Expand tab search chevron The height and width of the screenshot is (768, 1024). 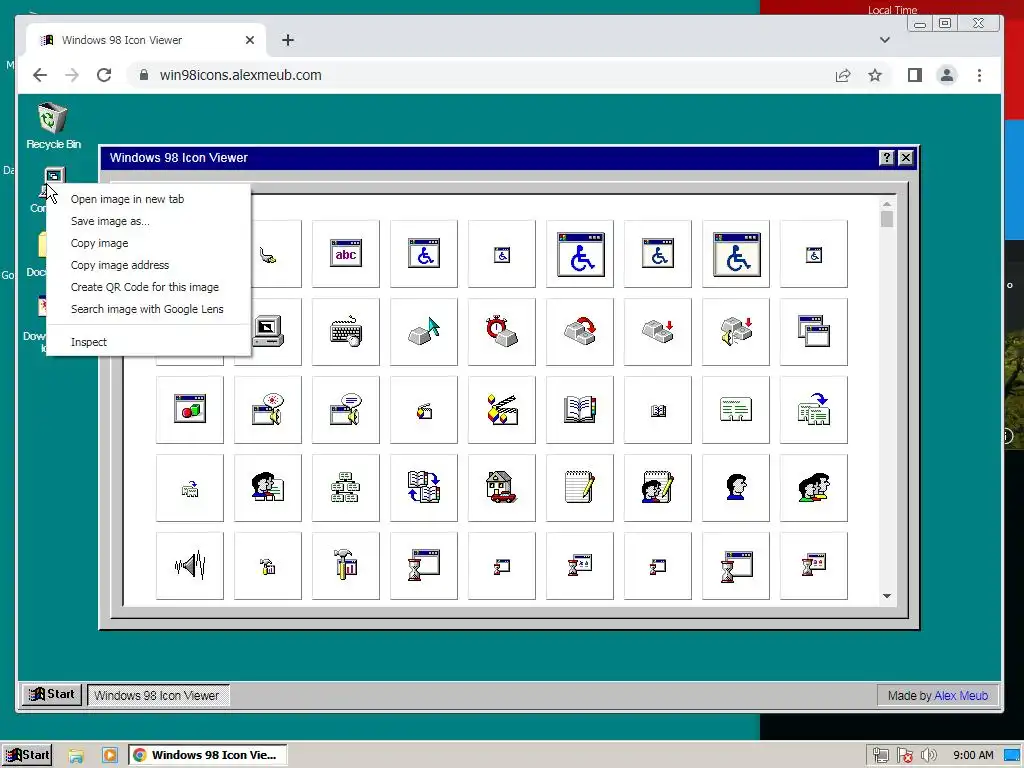point(885,40)
